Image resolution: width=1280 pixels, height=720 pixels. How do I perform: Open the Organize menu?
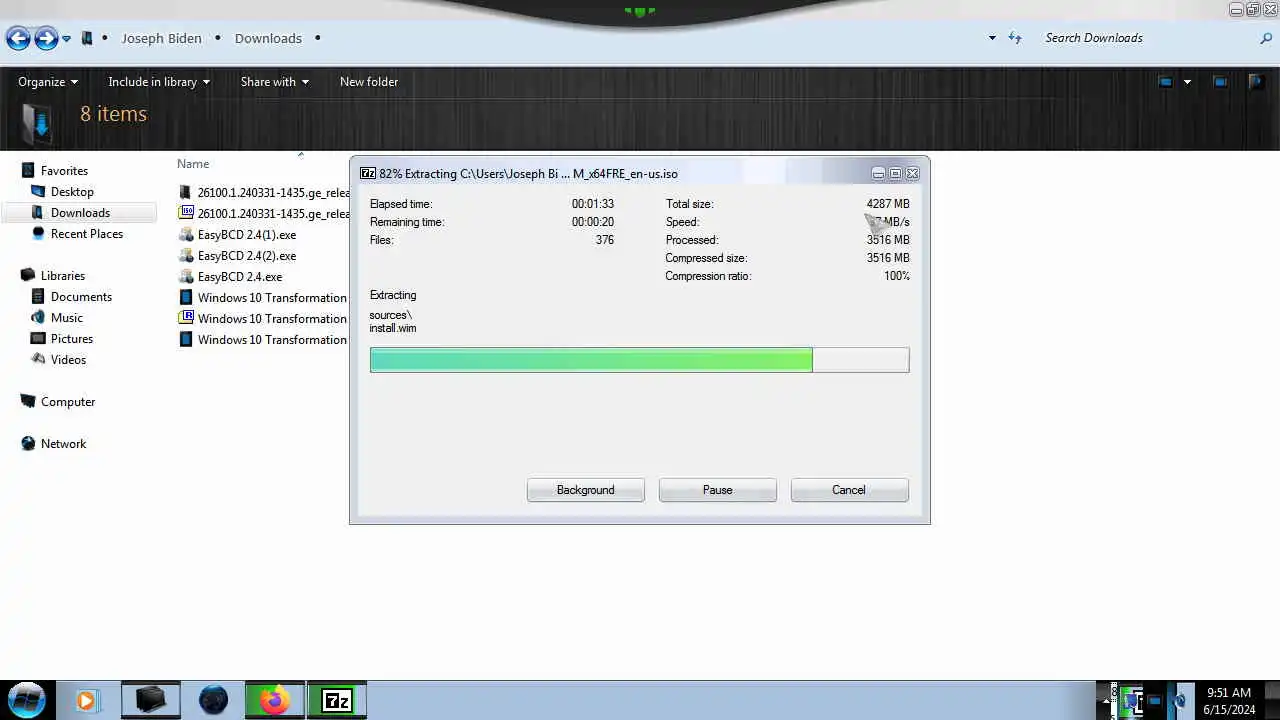point(48,82)
